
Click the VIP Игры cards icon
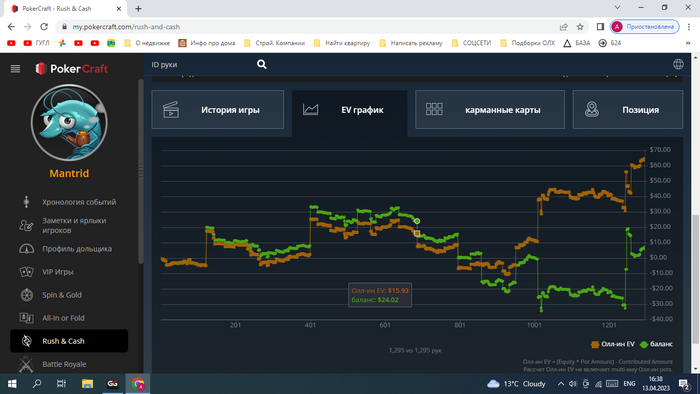pos(26,271)
